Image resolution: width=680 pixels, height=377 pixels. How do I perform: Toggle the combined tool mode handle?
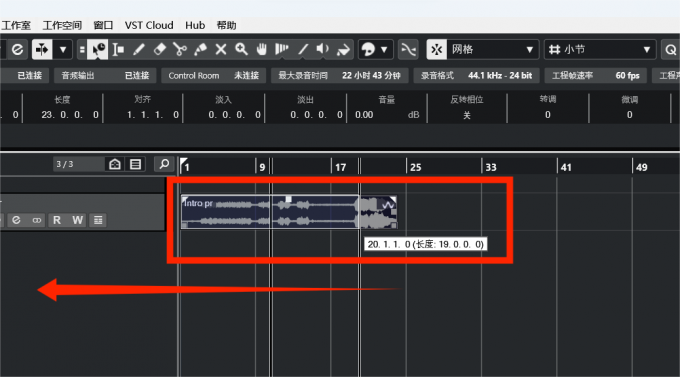(x=82, y=49)
